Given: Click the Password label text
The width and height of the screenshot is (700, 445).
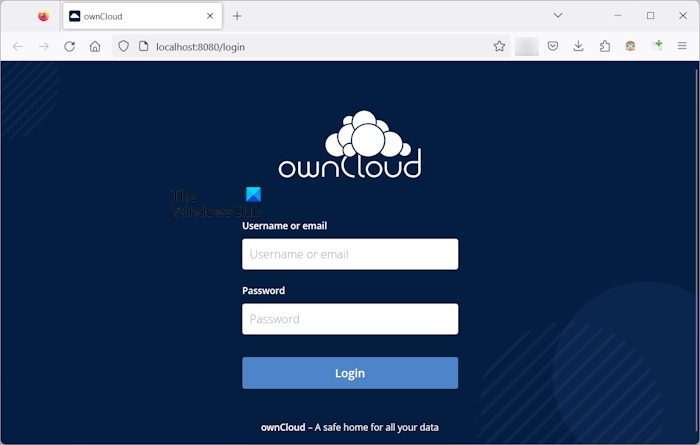Looking at the screenshot, I should (263, 291).
